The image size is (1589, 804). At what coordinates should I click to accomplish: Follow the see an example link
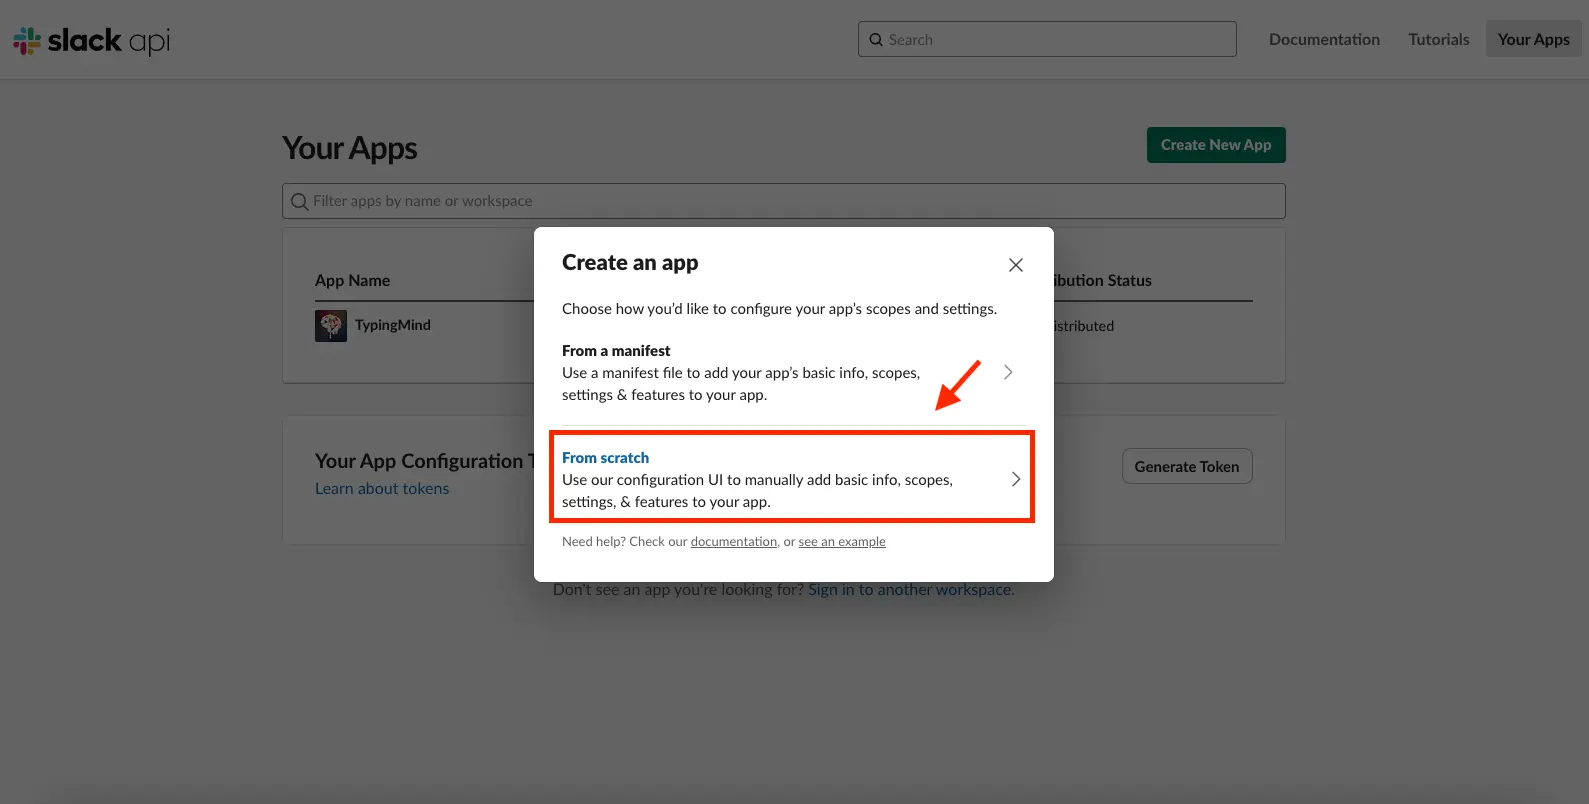(x=842, y=542)
